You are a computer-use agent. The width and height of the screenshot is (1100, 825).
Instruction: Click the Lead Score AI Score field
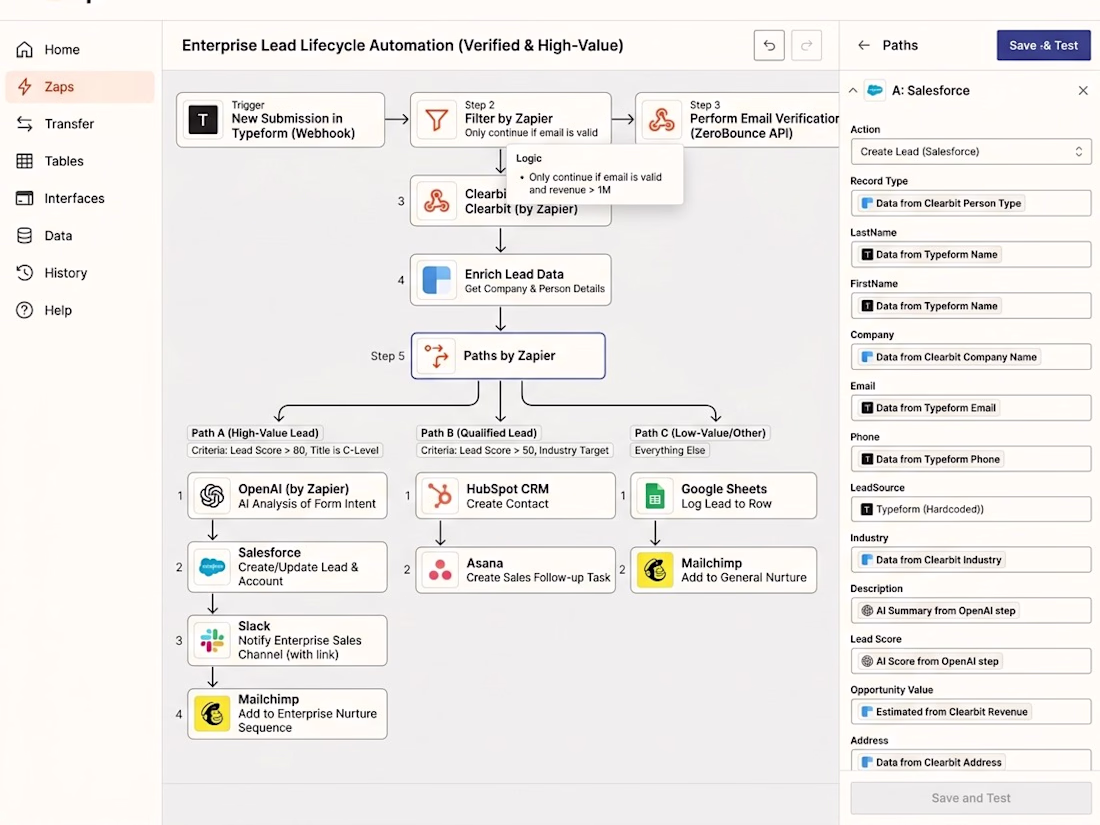click(x=971, y=661)
